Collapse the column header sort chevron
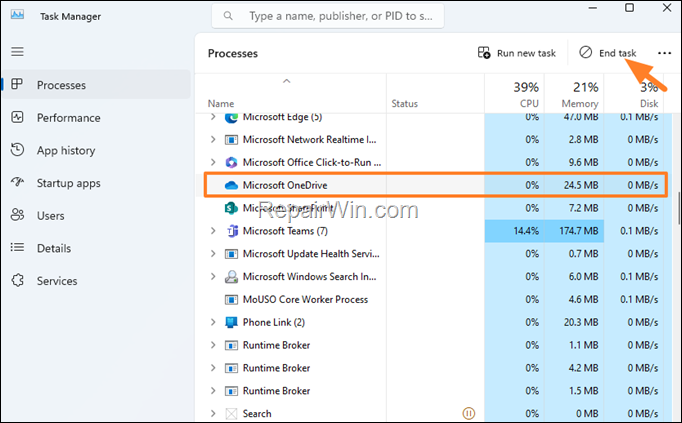Screen dimensions: 682x423 pos(287,81)
